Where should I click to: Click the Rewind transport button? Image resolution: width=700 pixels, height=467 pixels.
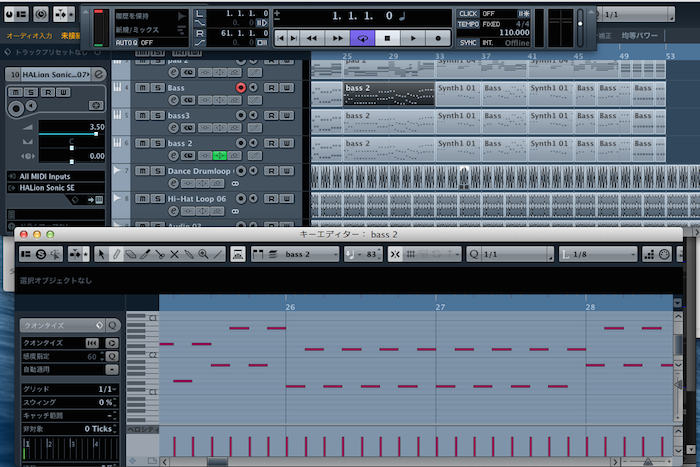pos(312,38)
